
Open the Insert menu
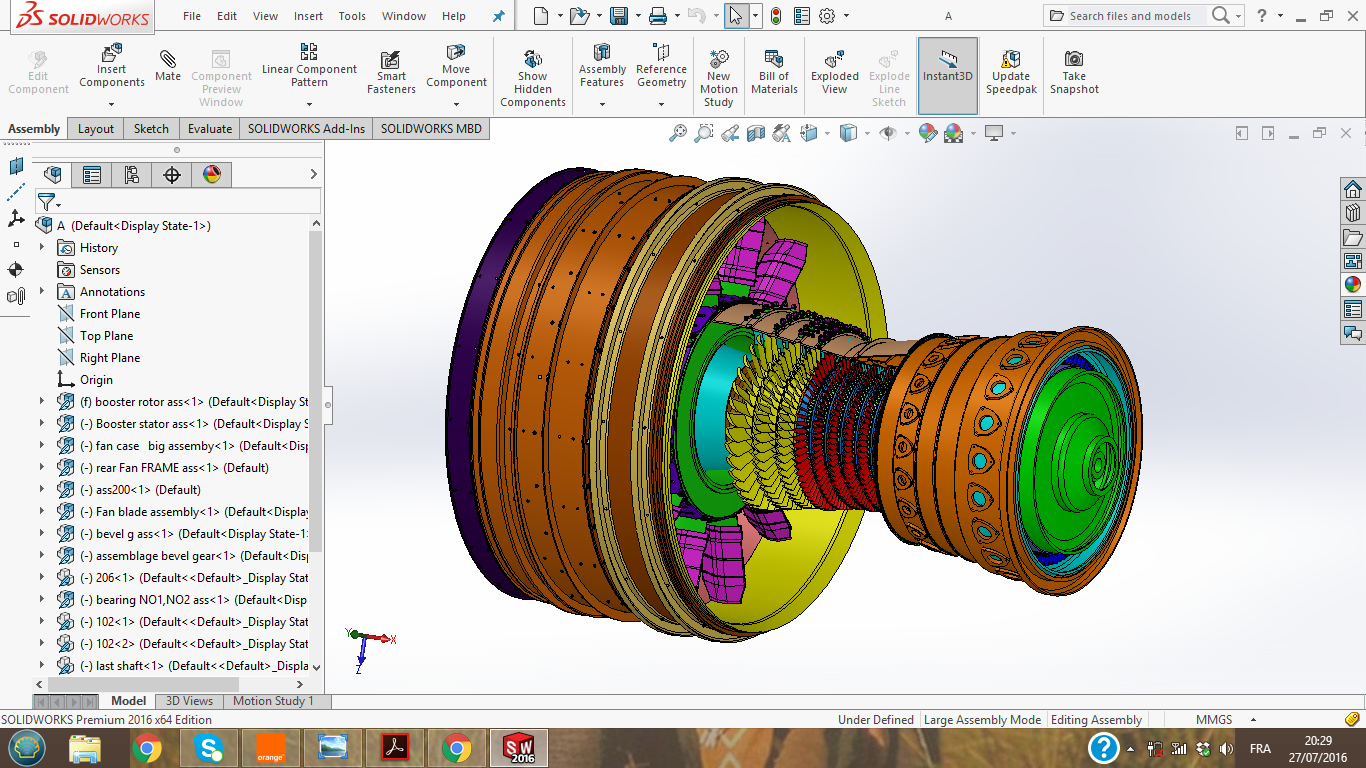[x=308, y=16]
